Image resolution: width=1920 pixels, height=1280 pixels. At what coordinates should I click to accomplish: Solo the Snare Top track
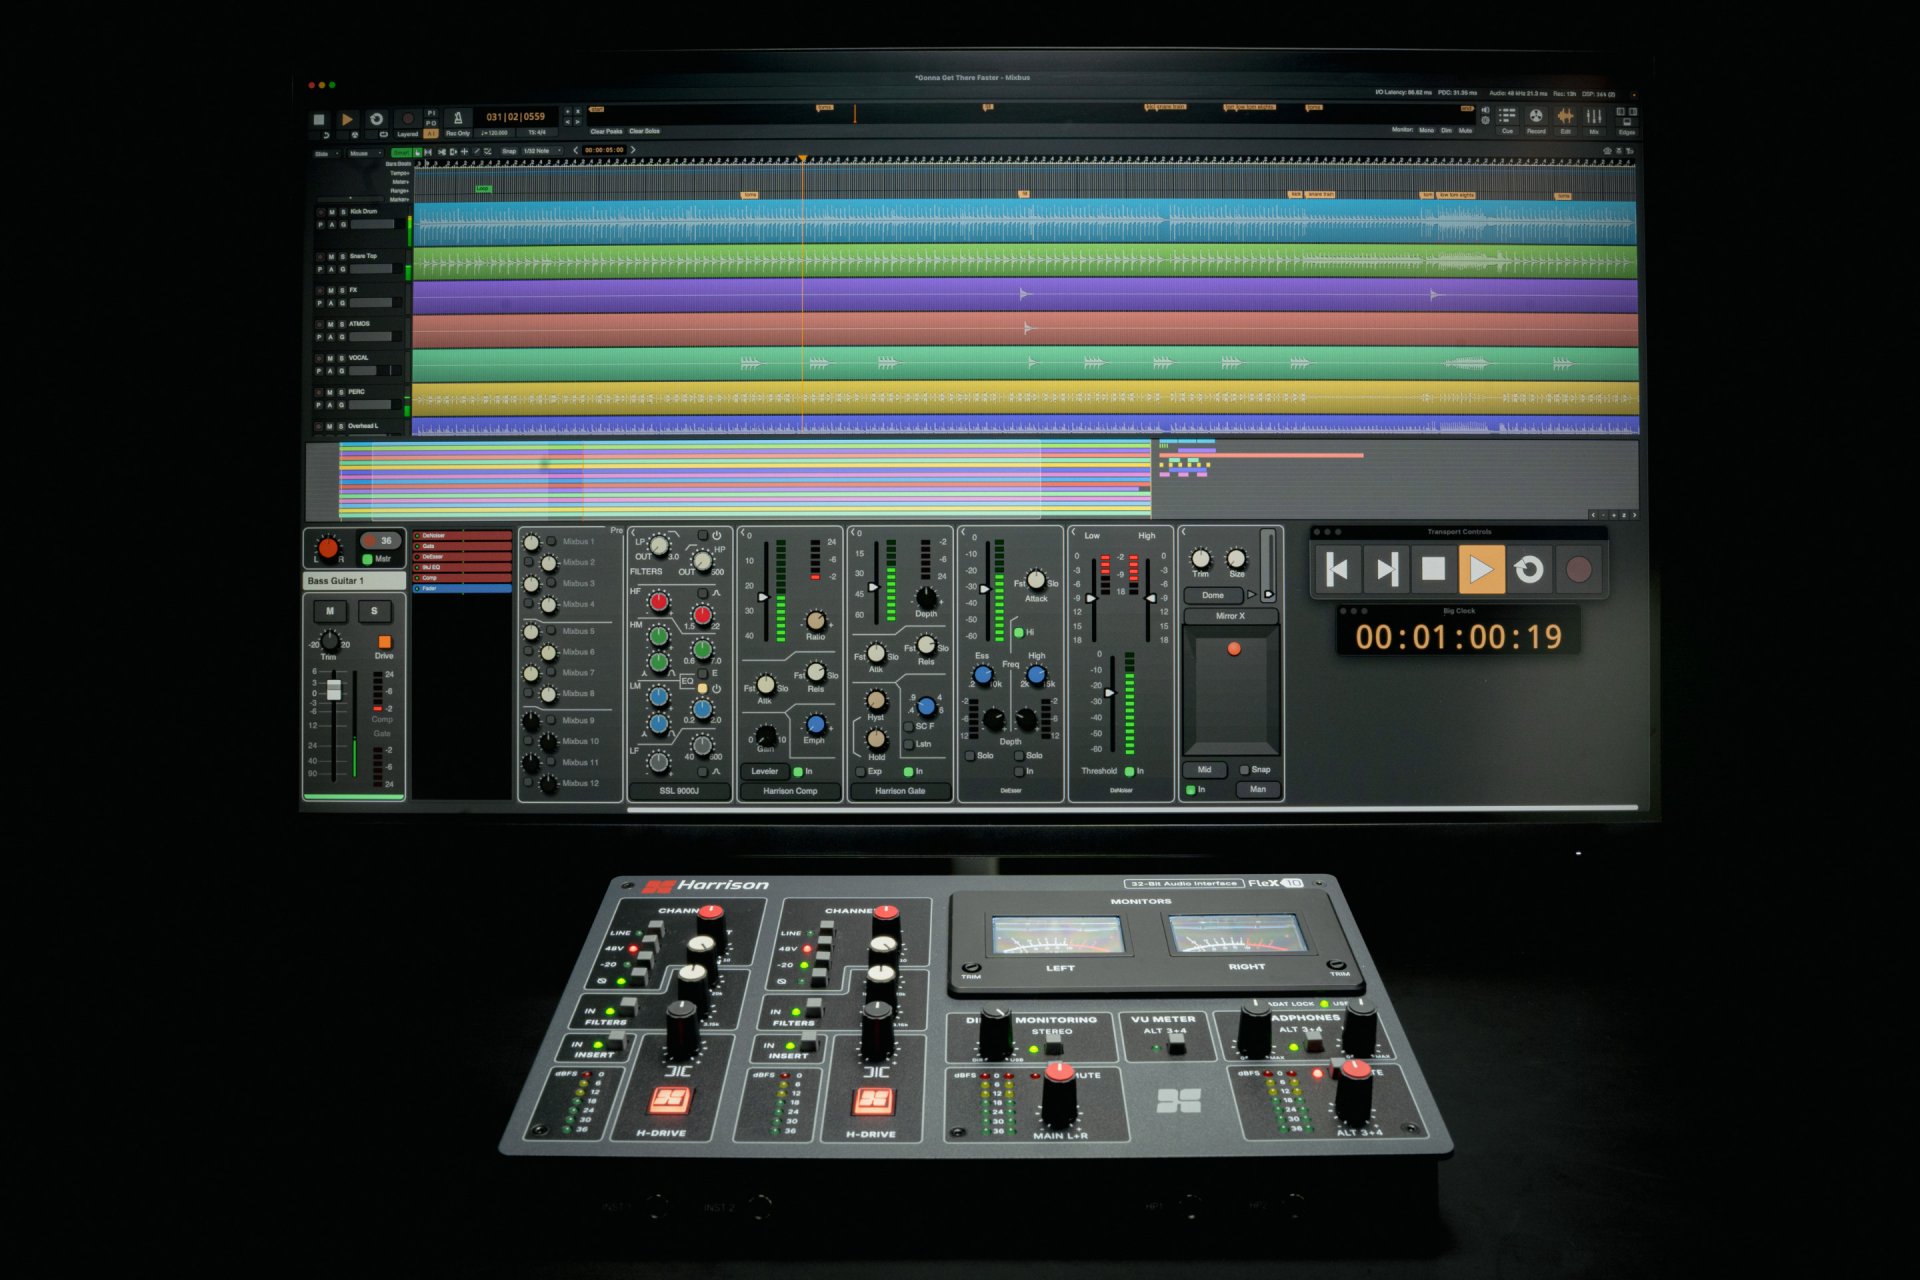click(x=343, y=256)
